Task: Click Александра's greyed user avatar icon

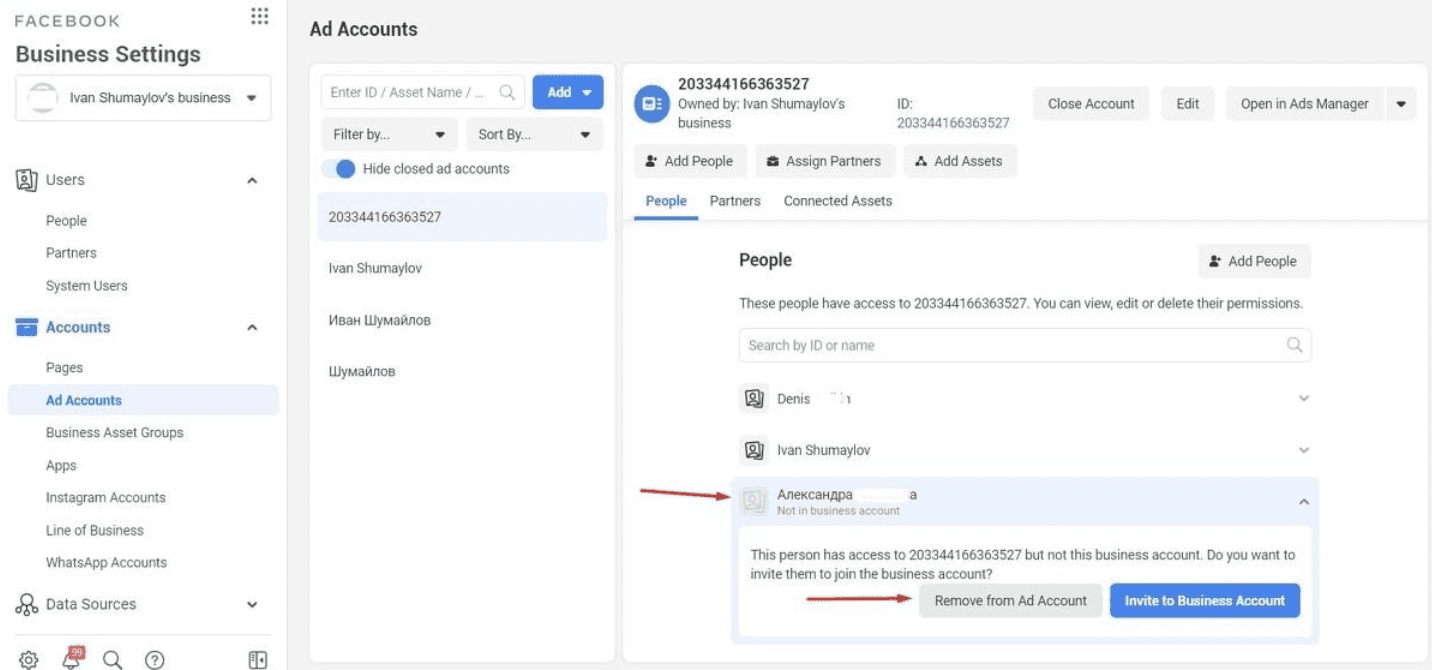Action: (753, 501)
